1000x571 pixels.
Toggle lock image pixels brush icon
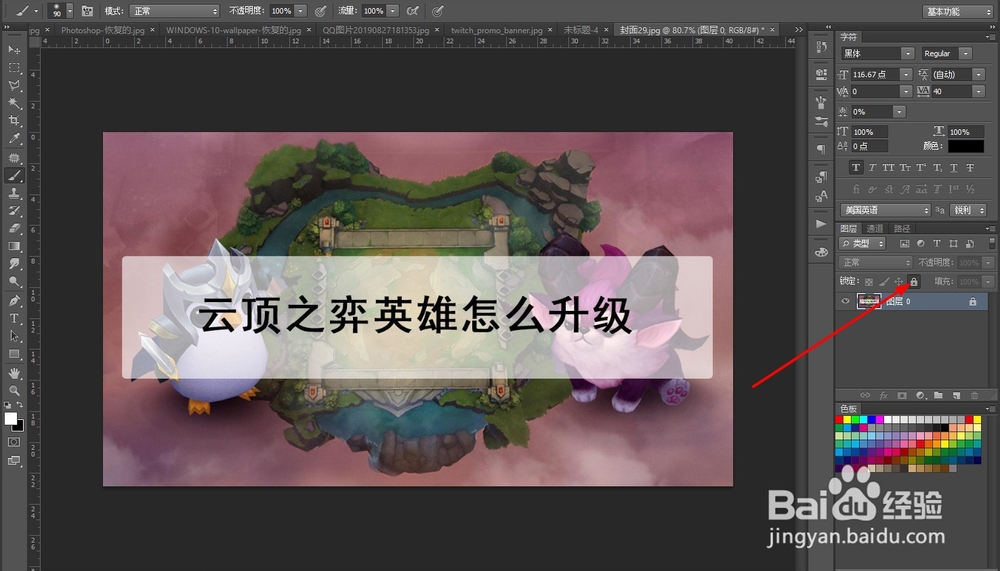click(x=884, y=281)
